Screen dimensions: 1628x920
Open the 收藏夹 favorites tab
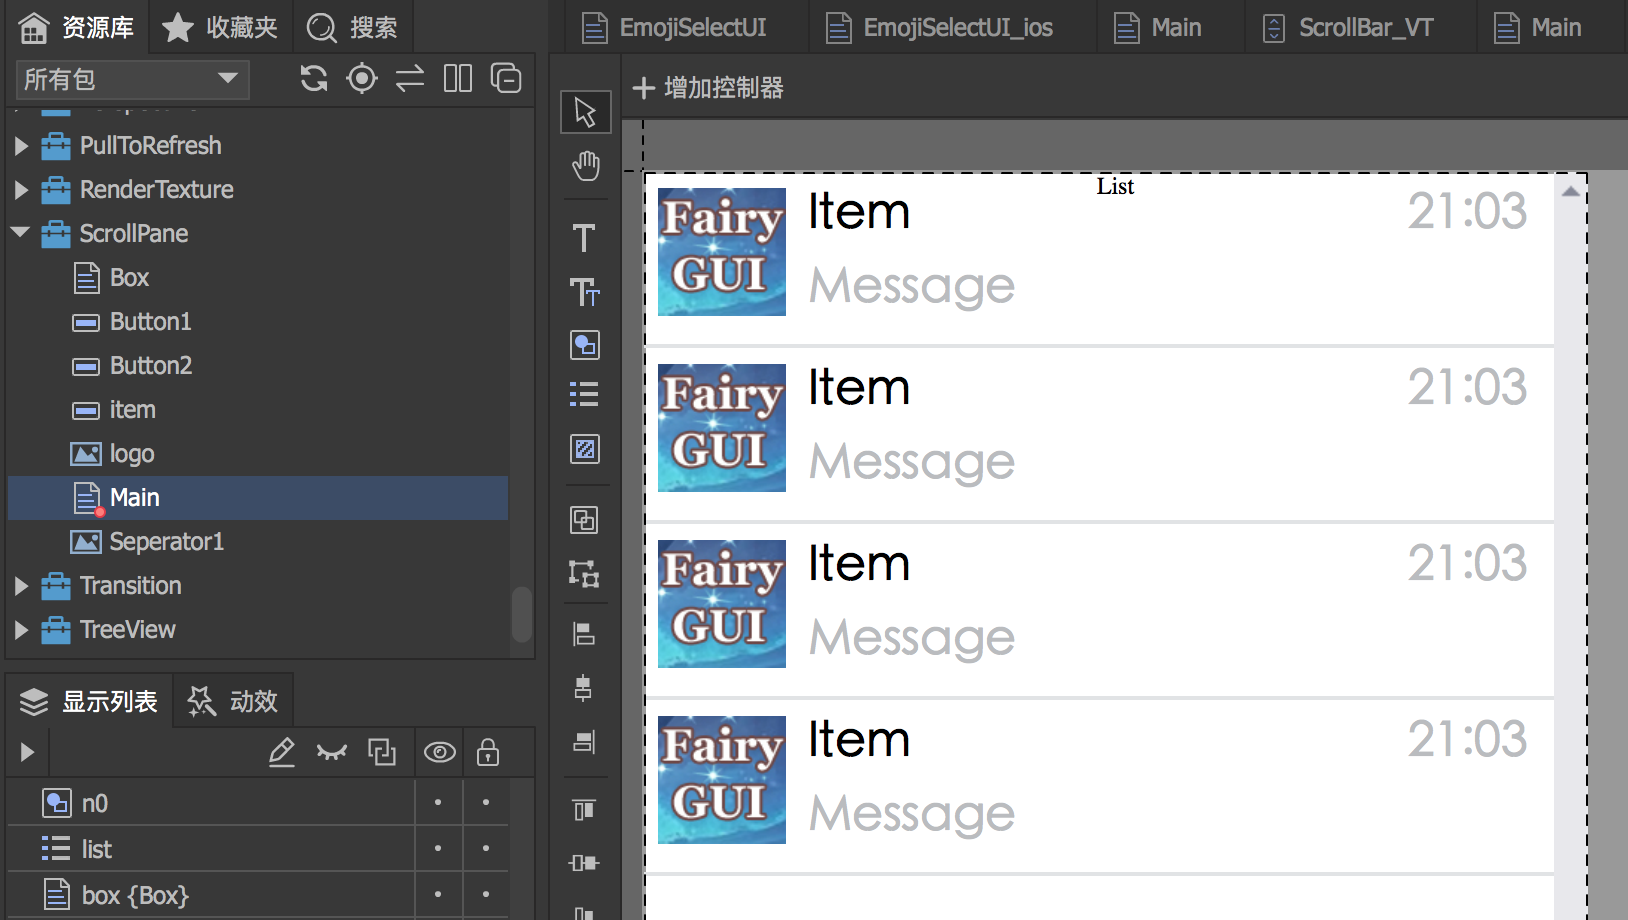point(221,27)
